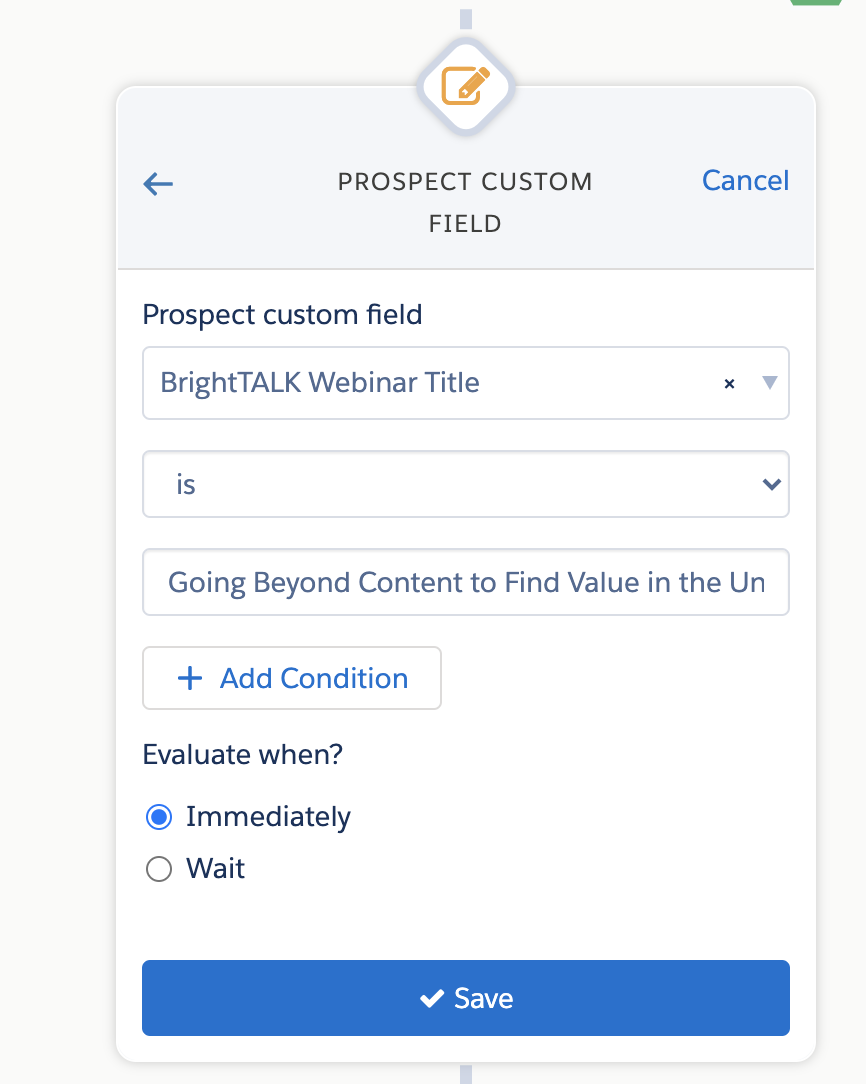
Task: Click the orange pencil rule icon
Action: [x=466, y=86]
